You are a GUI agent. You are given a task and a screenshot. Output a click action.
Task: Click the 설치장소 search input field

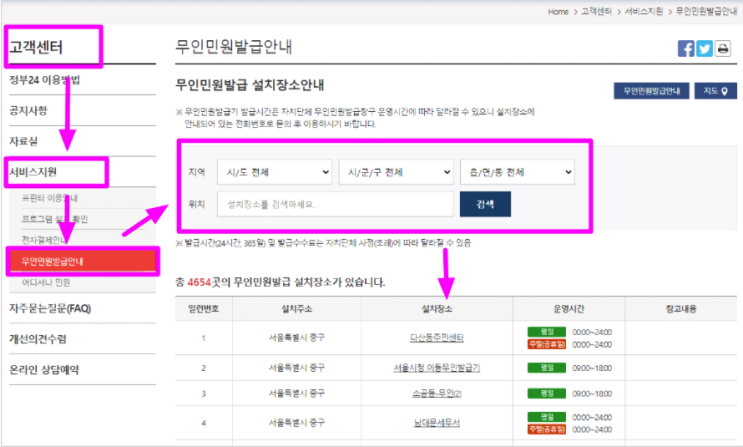click(x=335, y=204)
